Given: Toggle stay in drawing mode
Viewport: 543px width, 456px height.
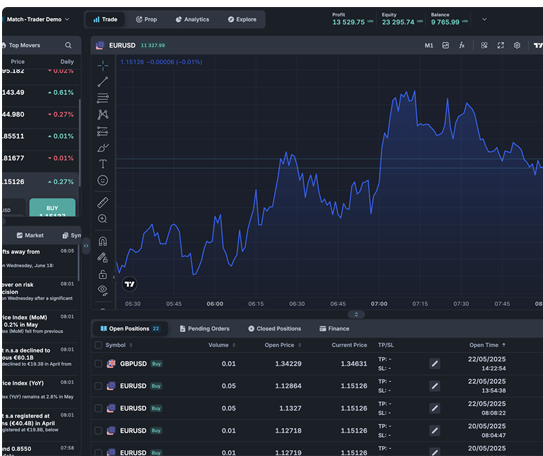Looking at the screenshot, I should (x=103, y=258).
